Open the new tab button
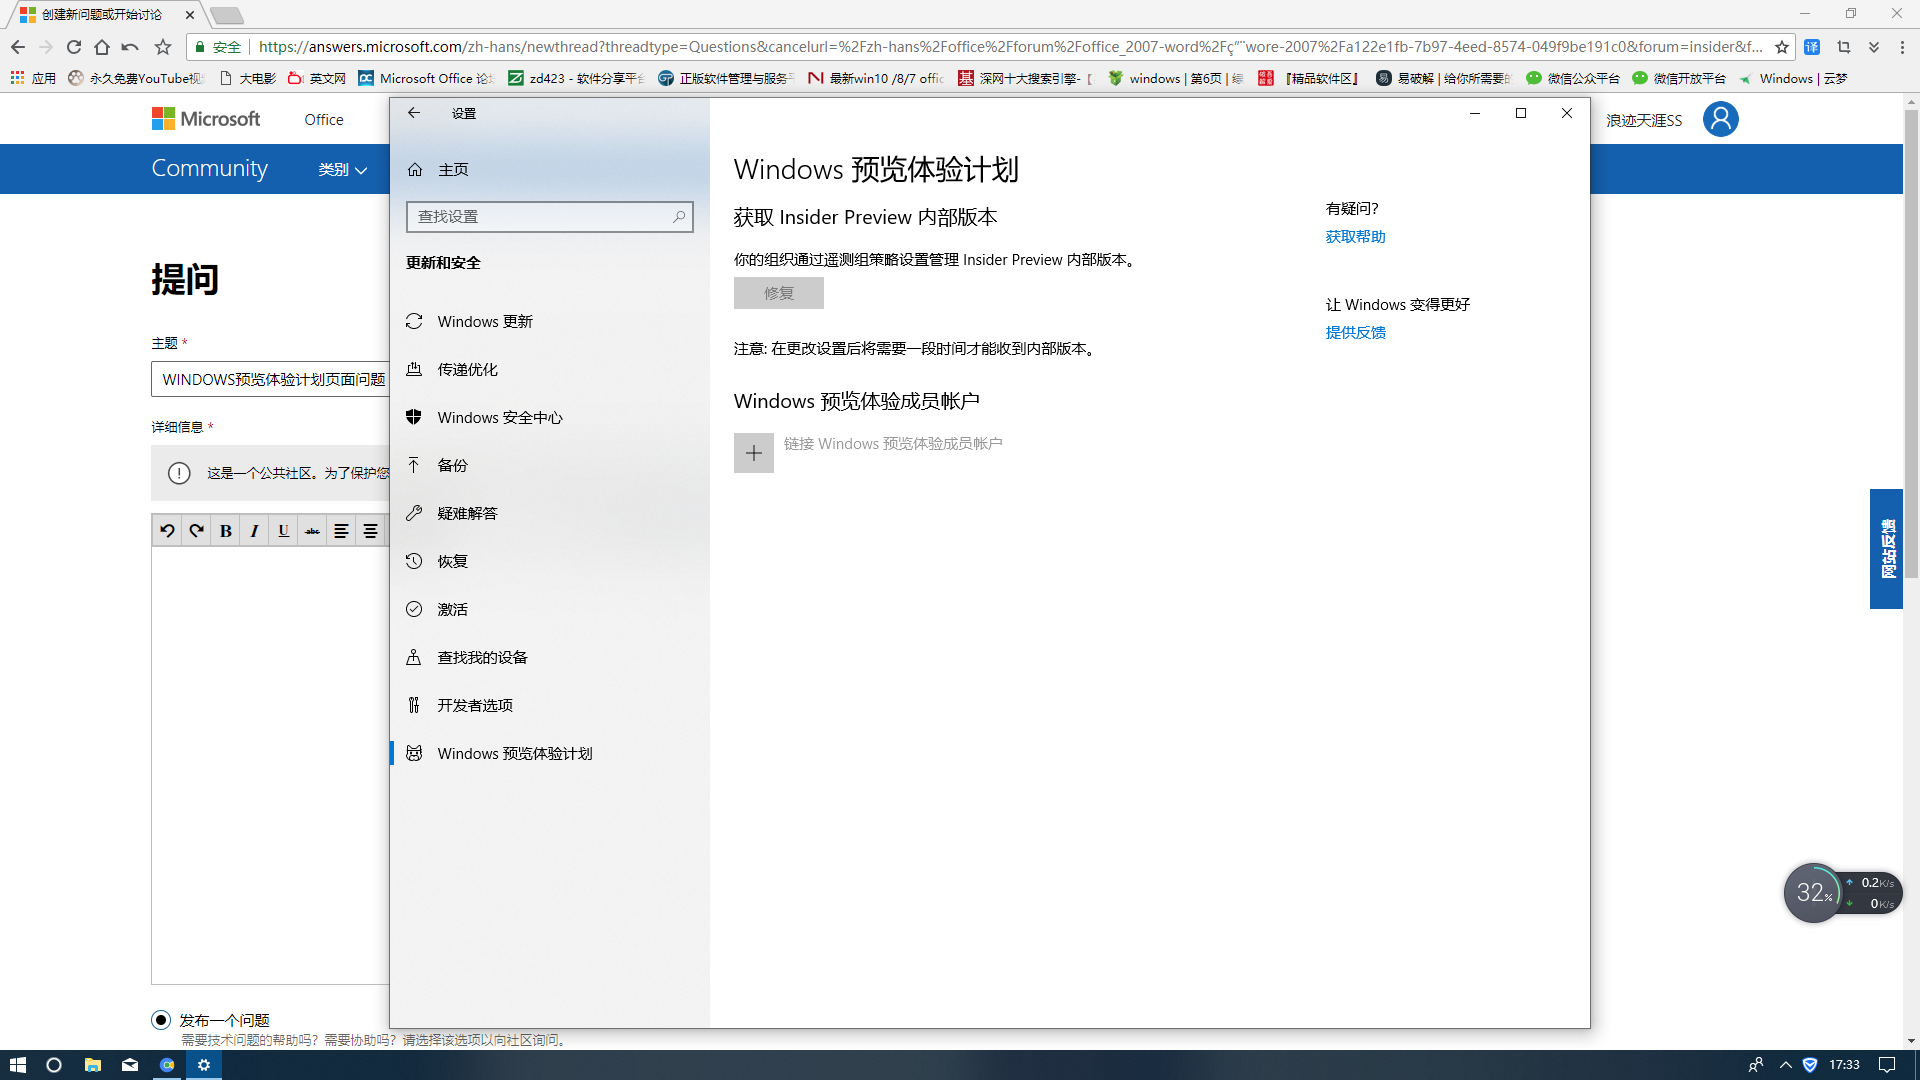The width and height of the screenshot is (1920, 1080). tap(227, 15)
